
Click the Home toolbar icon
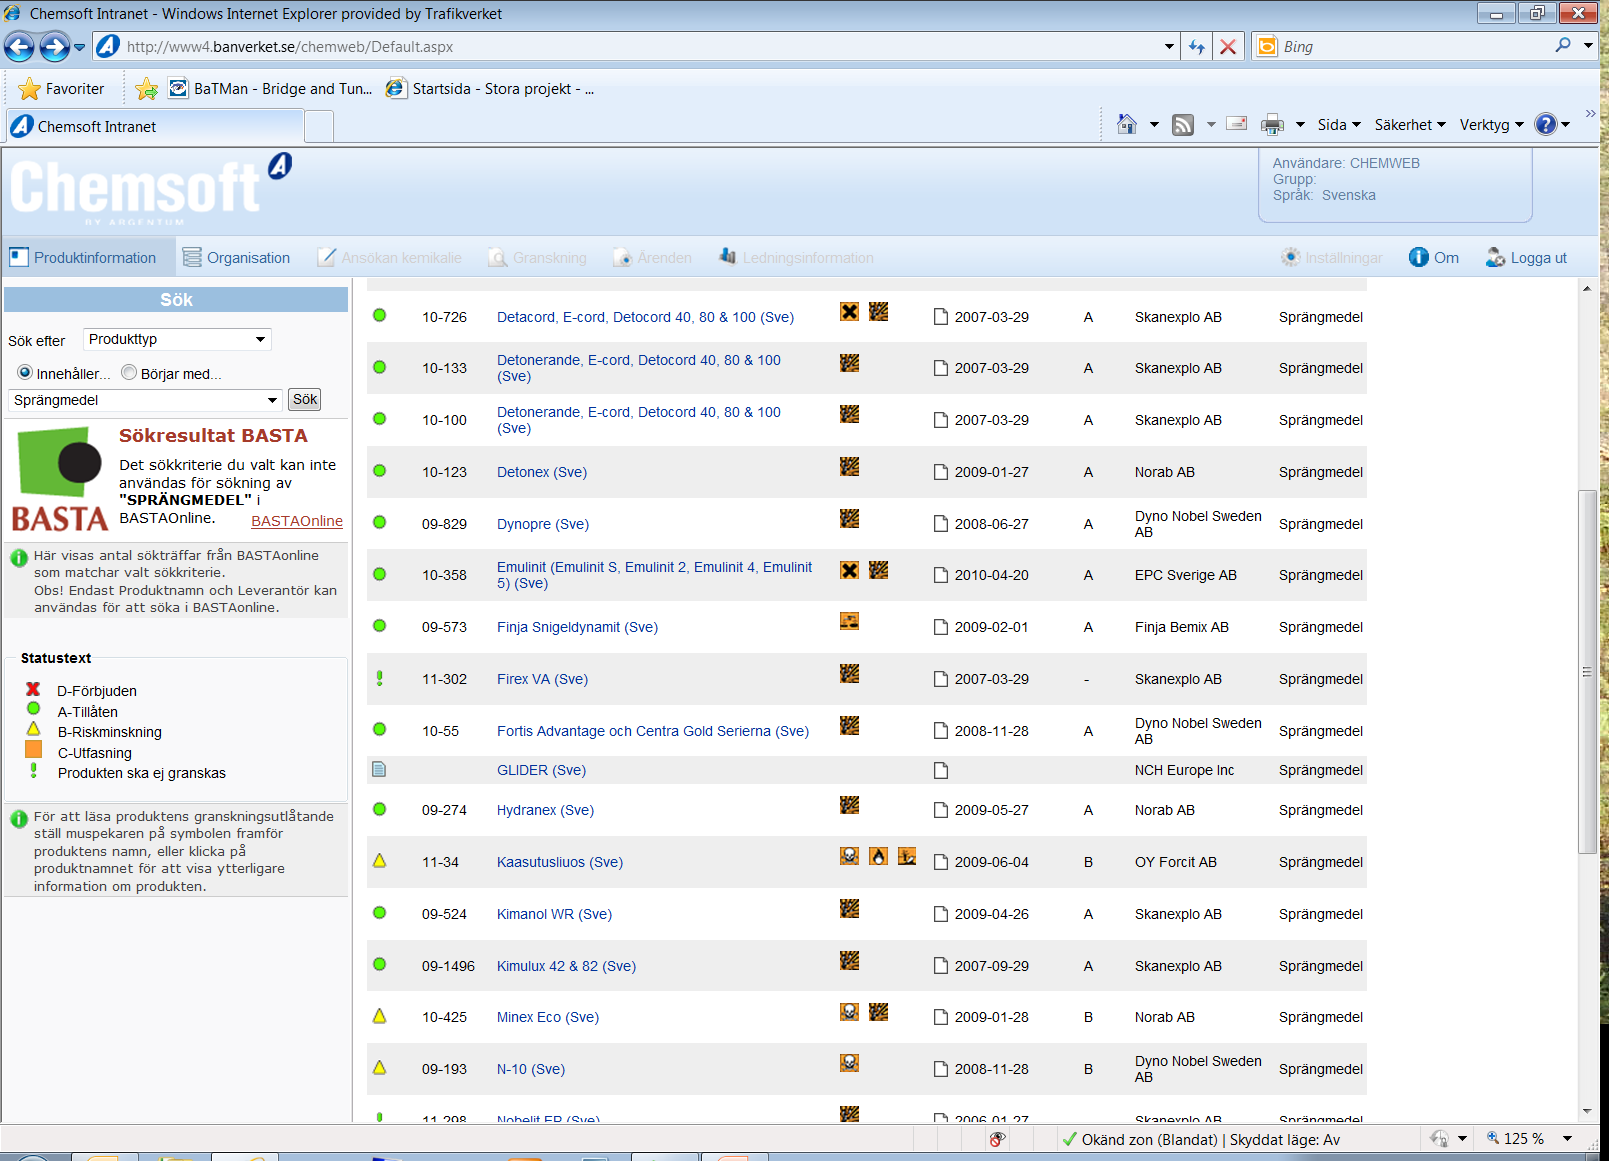coord(1127,124)
